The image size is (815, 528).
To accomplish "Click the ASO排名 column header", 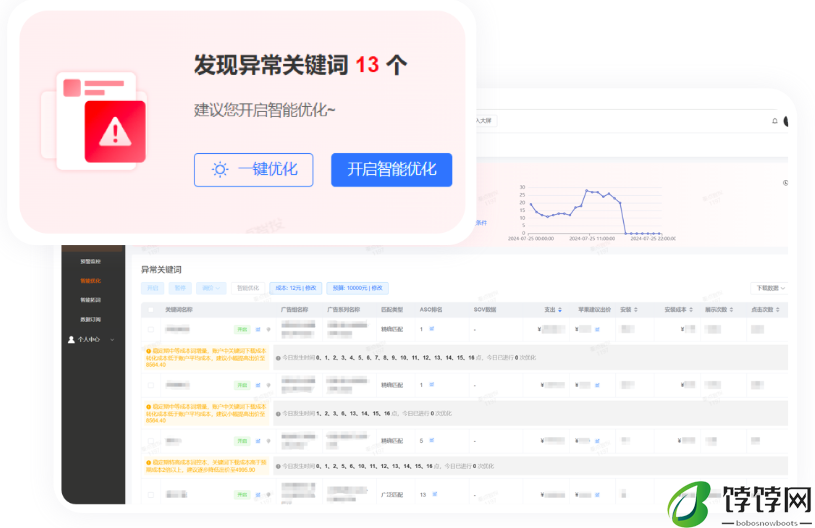I will point(431,310).
